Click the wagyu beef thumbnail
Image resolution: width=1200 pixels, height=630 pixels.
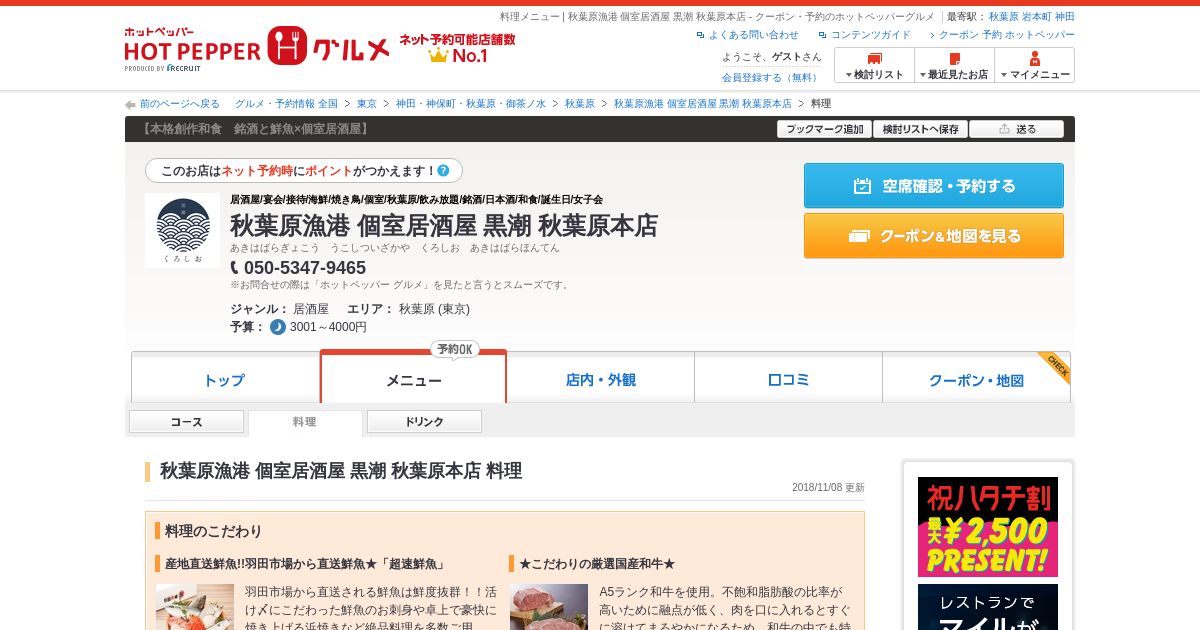click(x=549, y=607)
